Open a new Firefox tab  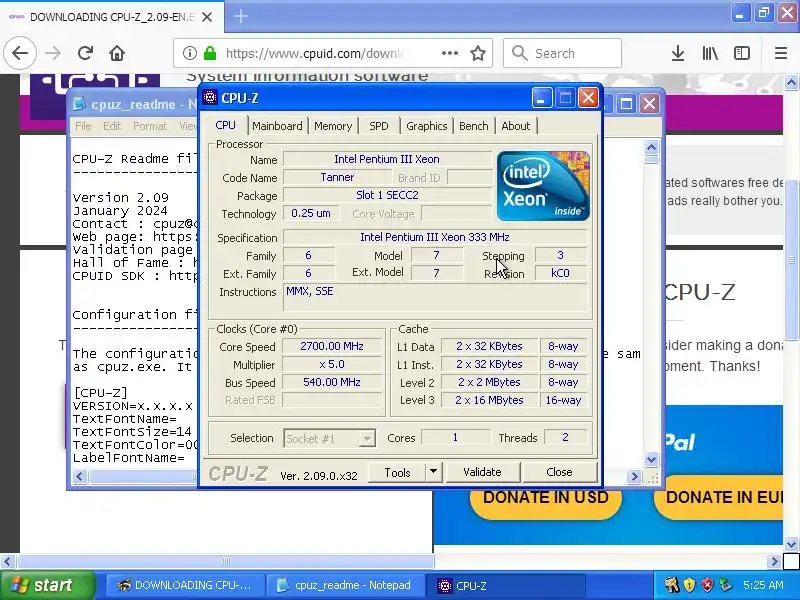[241, 16]
